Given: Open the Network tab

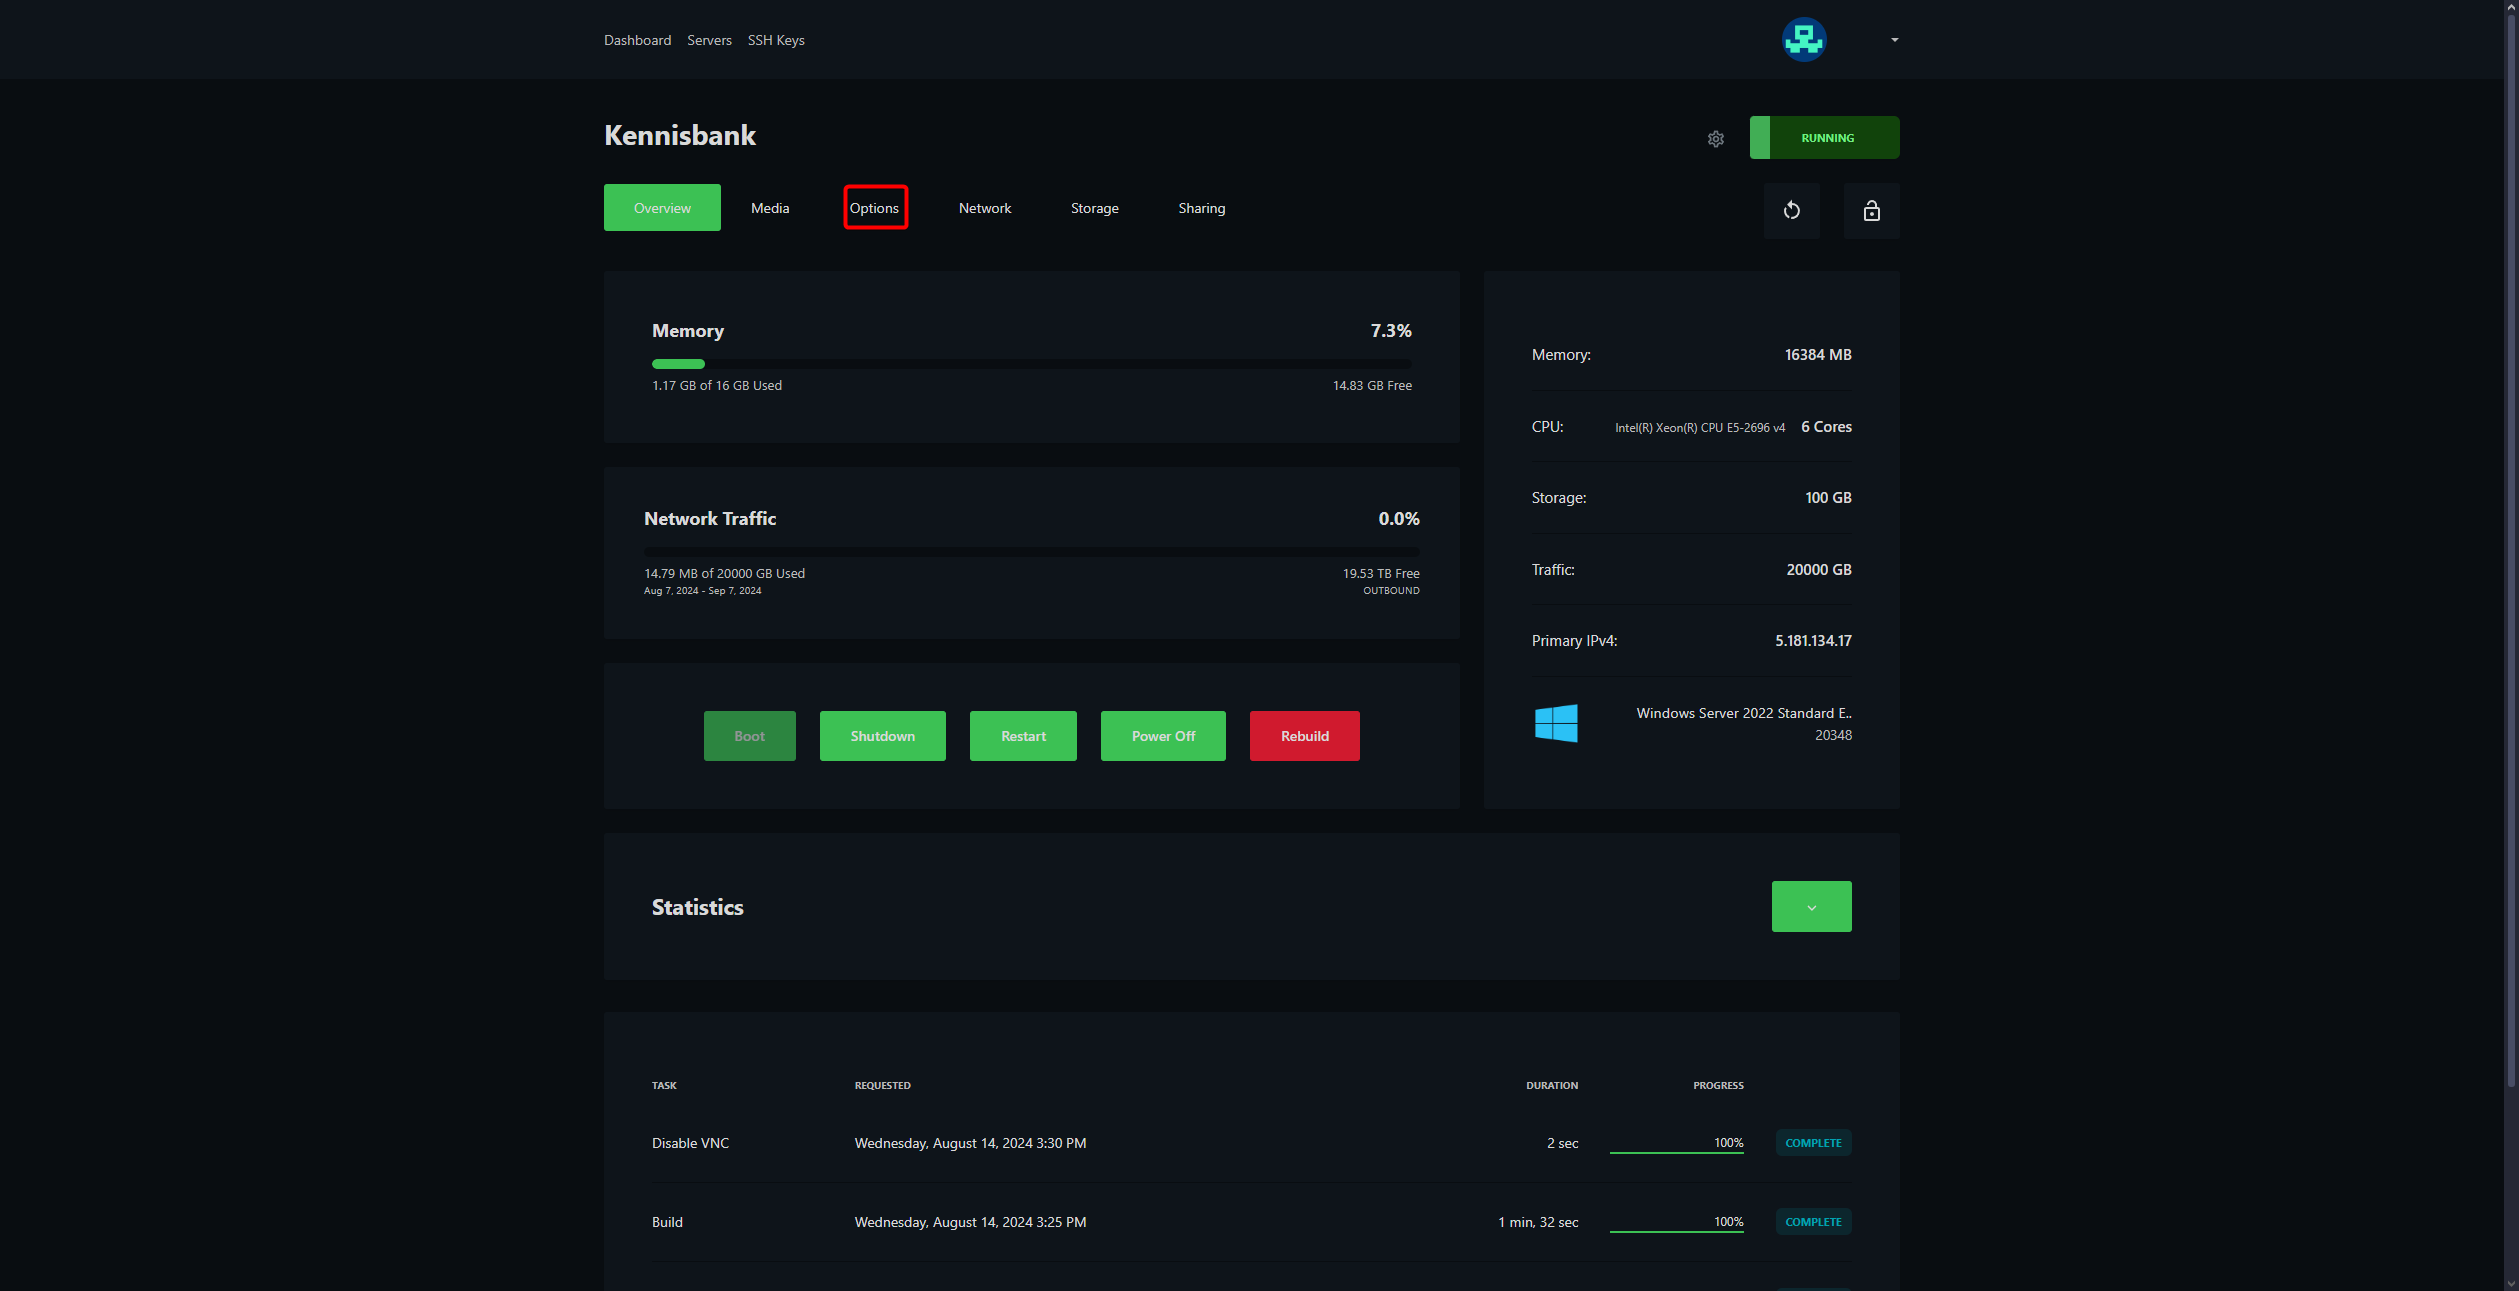Looking at the screenshot, I should pos(984,208).
